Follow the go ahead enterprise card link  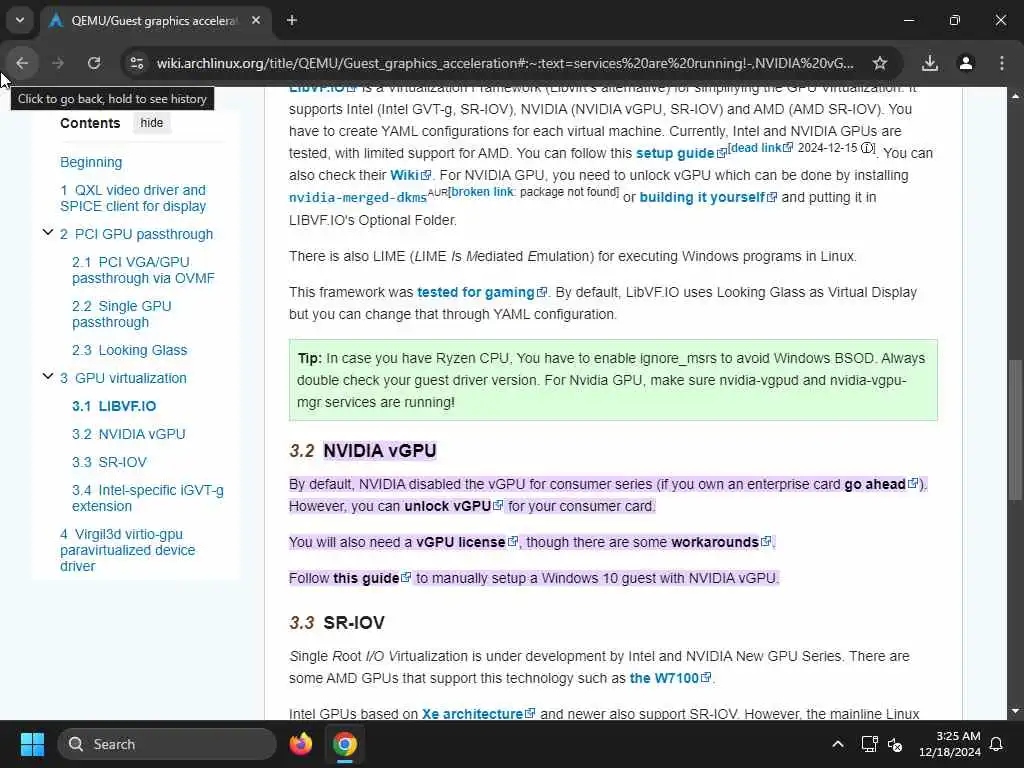881,485
